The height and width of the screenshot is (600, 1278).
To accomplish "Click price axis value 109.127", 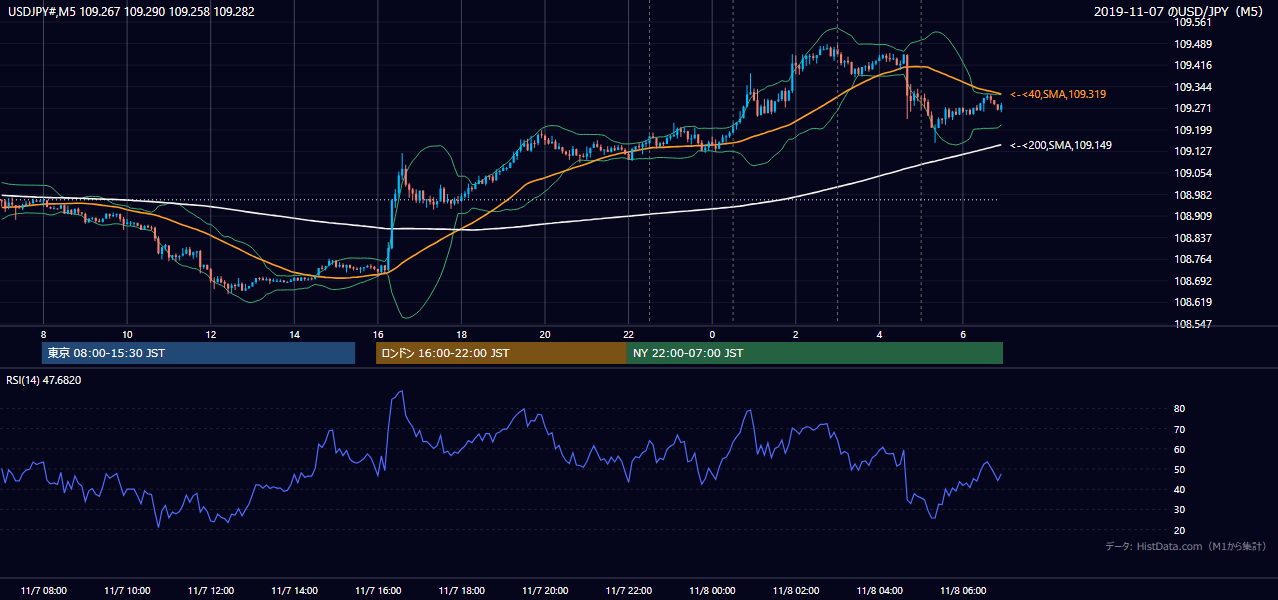I will pos(1192,151).
